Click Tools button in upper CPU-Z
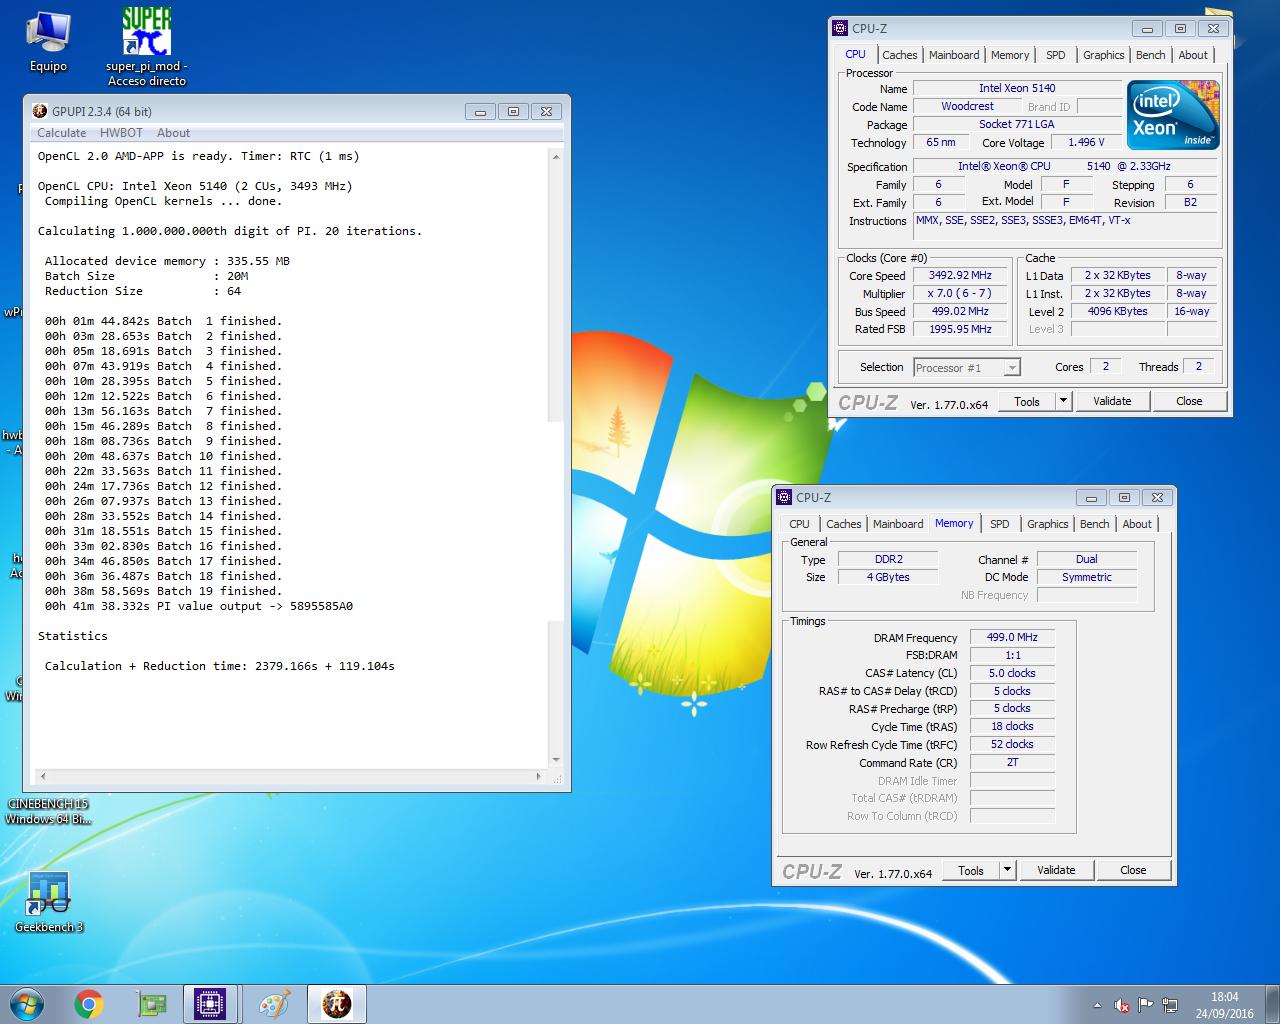Image resolution: width=1280 pixels, height=1024 pixels. (1027, 401)
